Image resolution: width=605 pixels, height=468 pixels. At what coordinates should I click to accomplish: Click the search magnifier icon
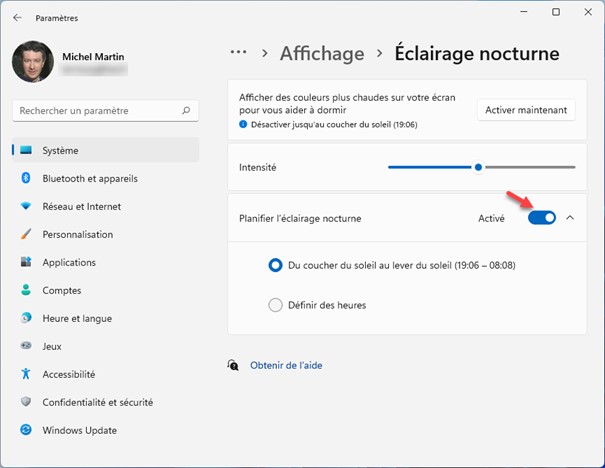pyautogui.click(x=186, y=111)
